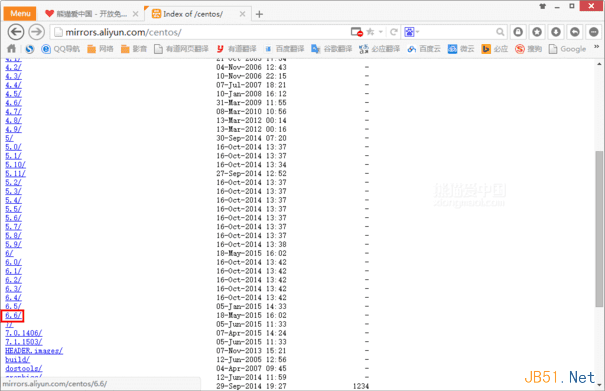
Task: Click the scrollbar down arrow
Action: pyautogui.click(x=599, y=385)
